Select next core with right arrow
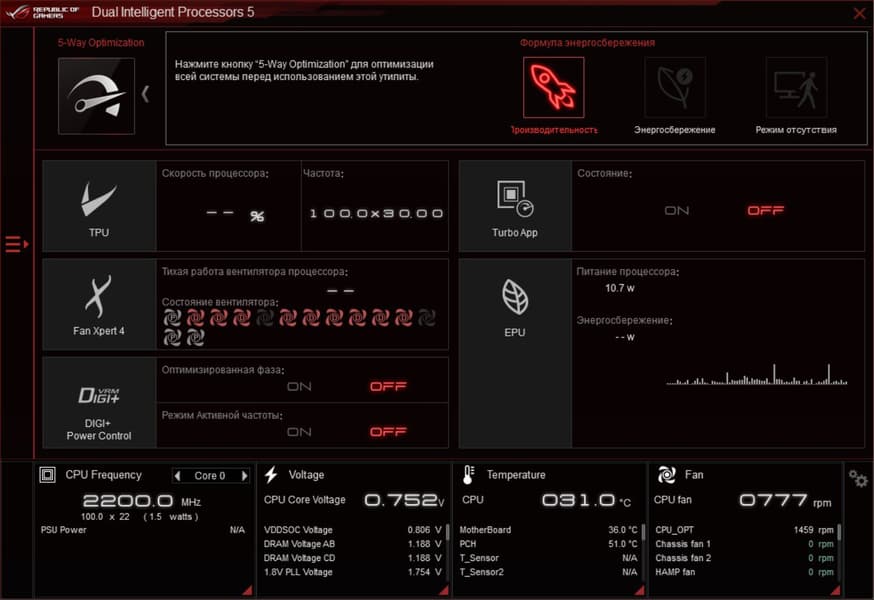This screenshot has width=874, height=600. [x=244, y=476]
